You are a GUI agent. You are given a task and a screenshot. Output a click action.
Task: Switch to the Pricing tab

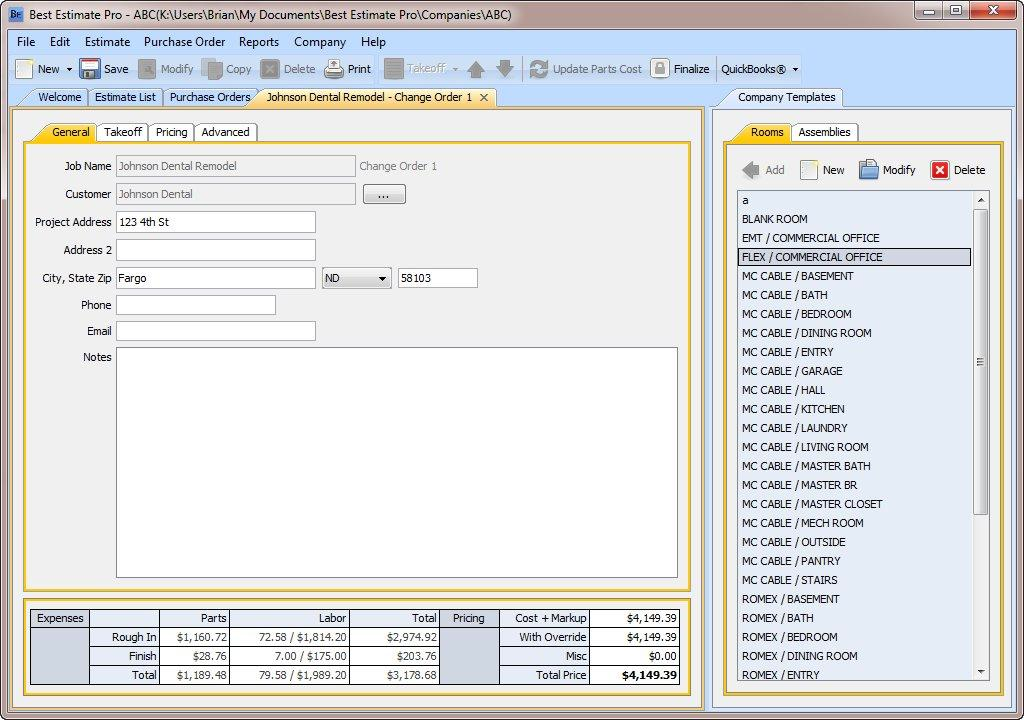point(171,131)
